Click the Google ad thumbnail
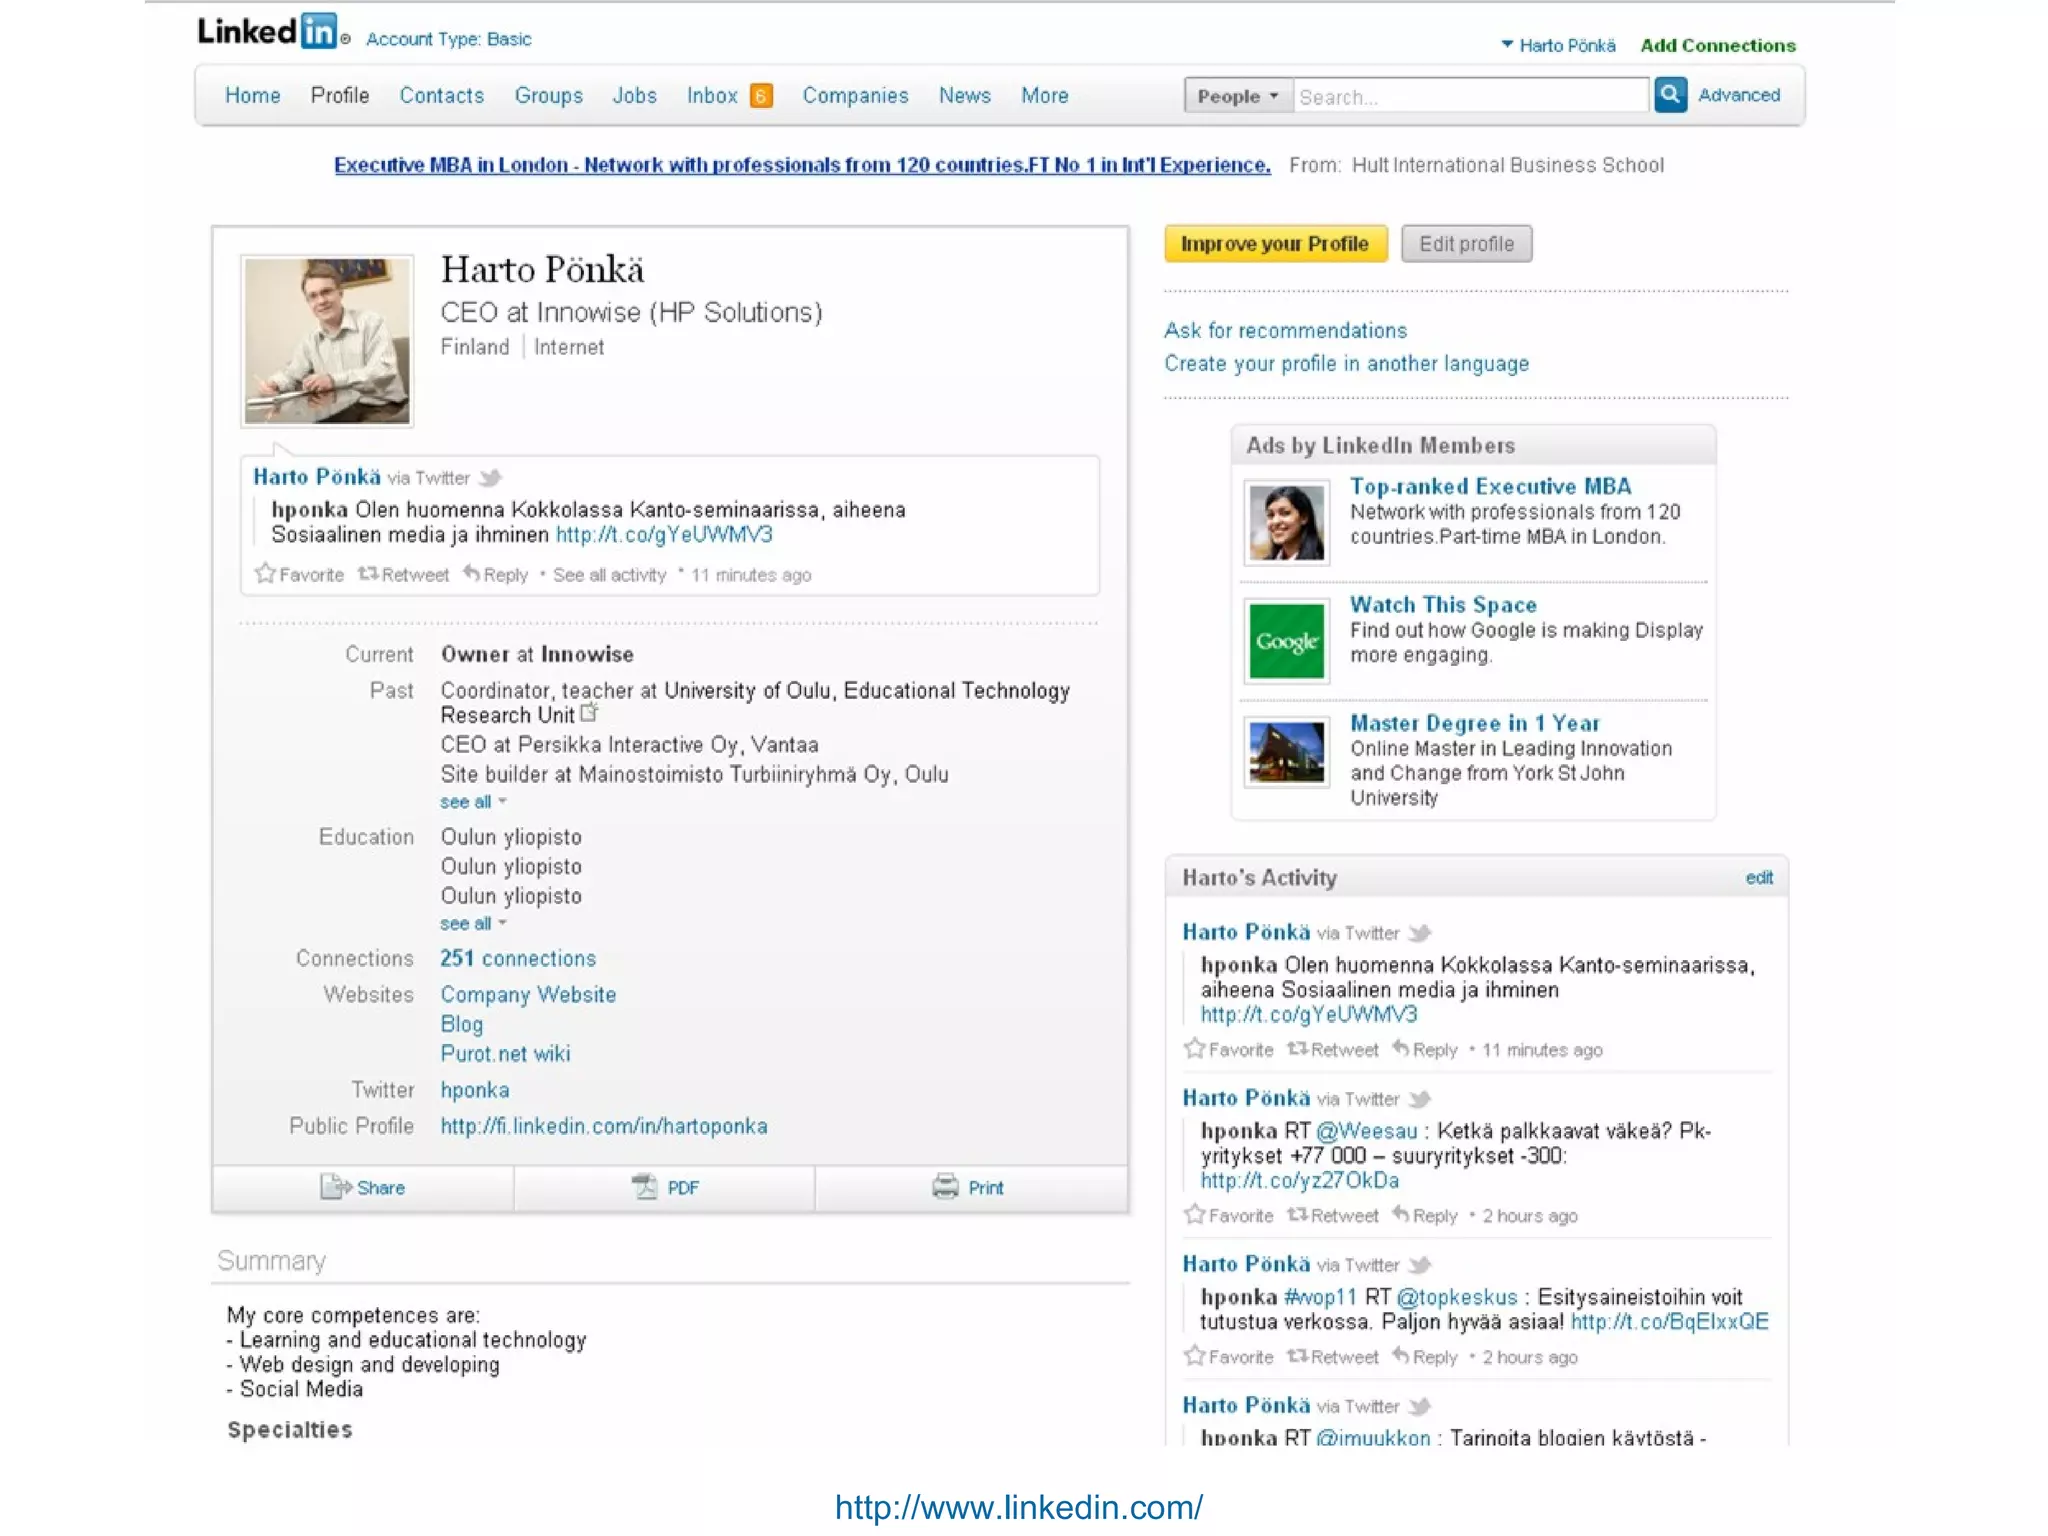Screen dimensions: 2048x1536 point(1286,641)
